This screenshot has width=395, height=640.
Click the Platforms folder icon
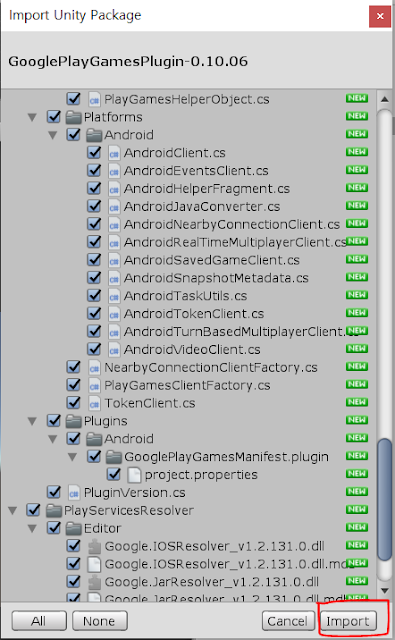(x=73, y=117)
